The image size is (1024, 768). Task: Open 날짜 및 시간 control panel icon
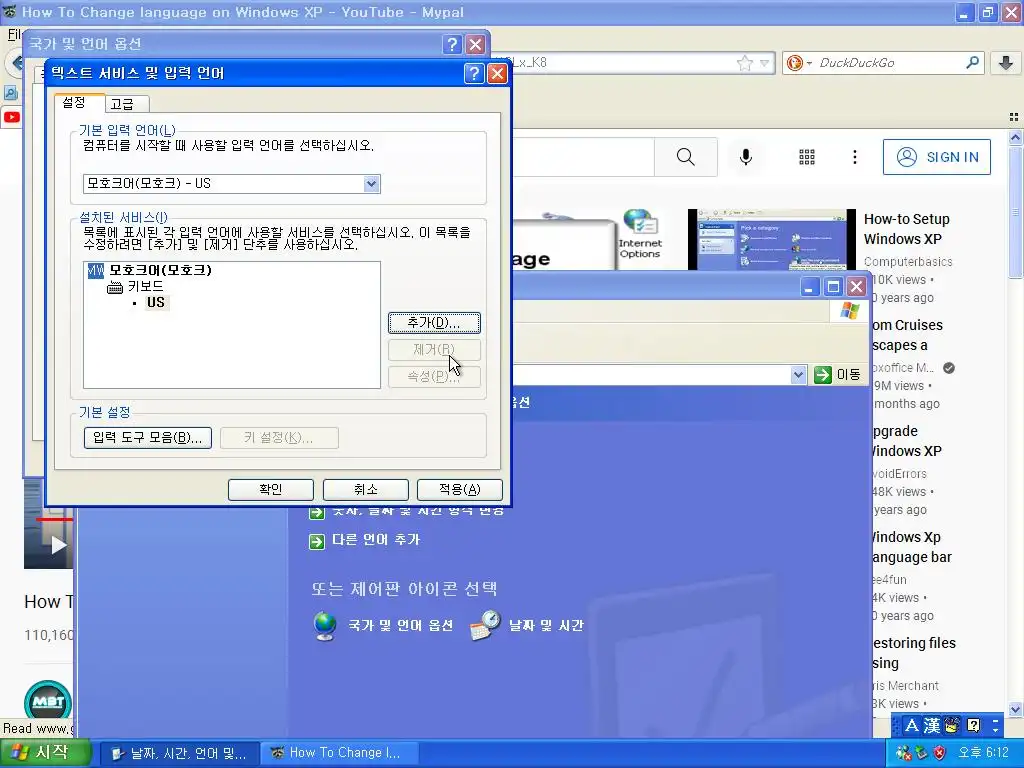(x=485, y=626)
